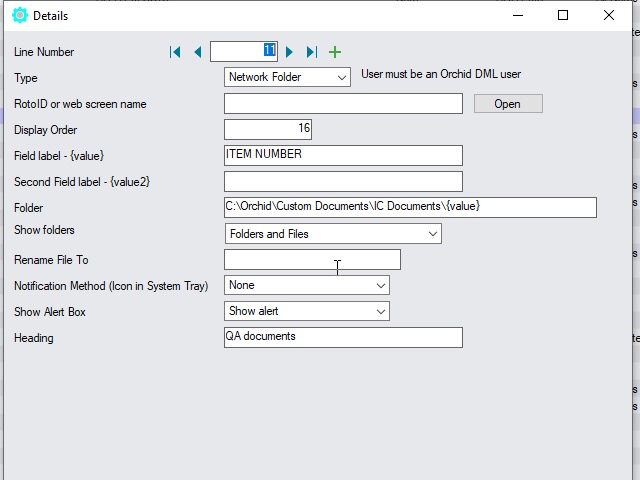Focus the RotoID or web screen name field
The width and height of the screenshot is (640, 480).
coord(343,104)
